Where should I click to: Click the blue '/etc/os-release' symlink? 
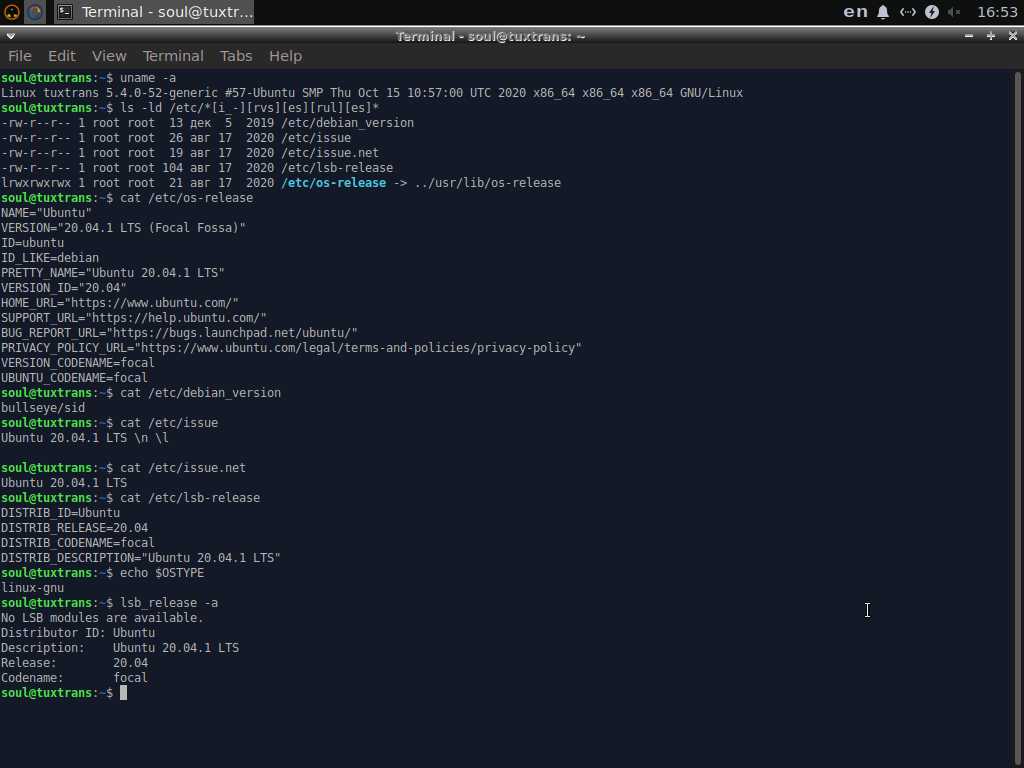coord(333,183)
